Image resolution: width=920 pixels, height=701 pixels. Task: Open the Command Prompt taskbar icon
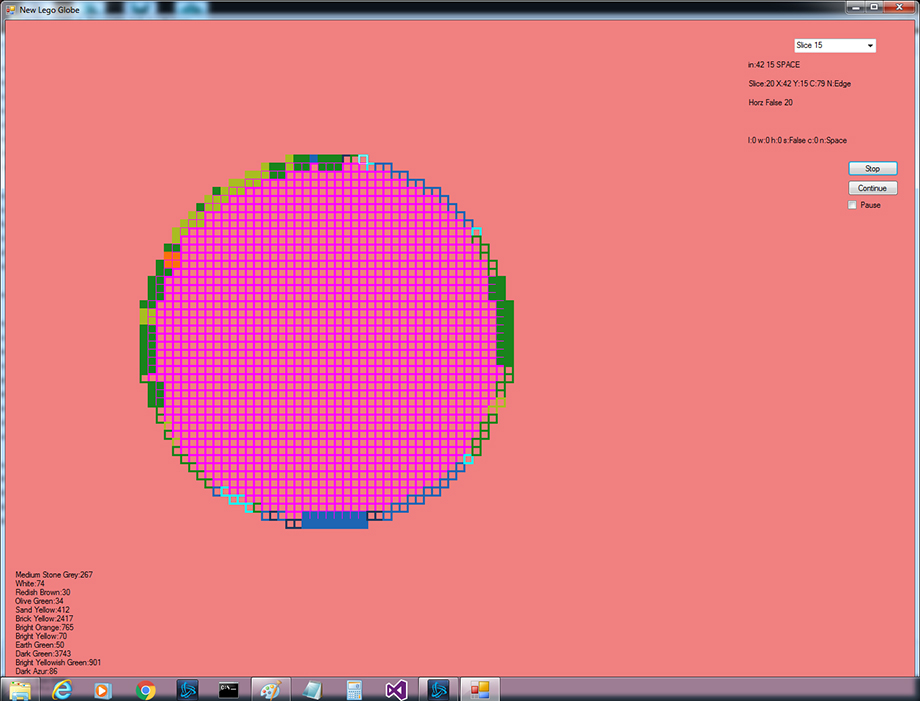click(229, 689)
